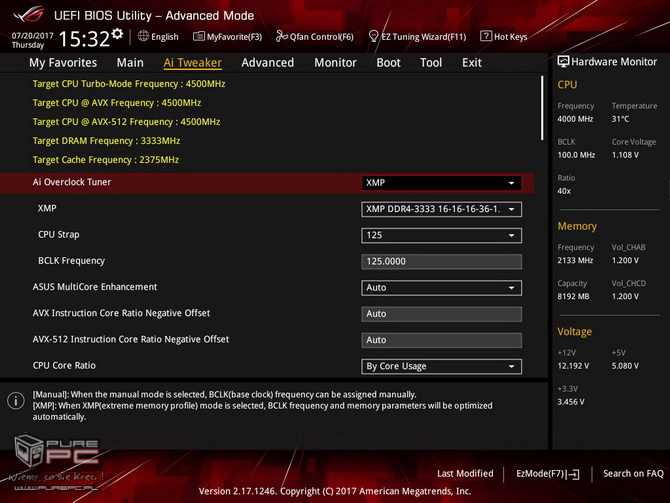Click the BCLK Frequency input field
The height and width of the screenshot is (503, 670).
441,262
